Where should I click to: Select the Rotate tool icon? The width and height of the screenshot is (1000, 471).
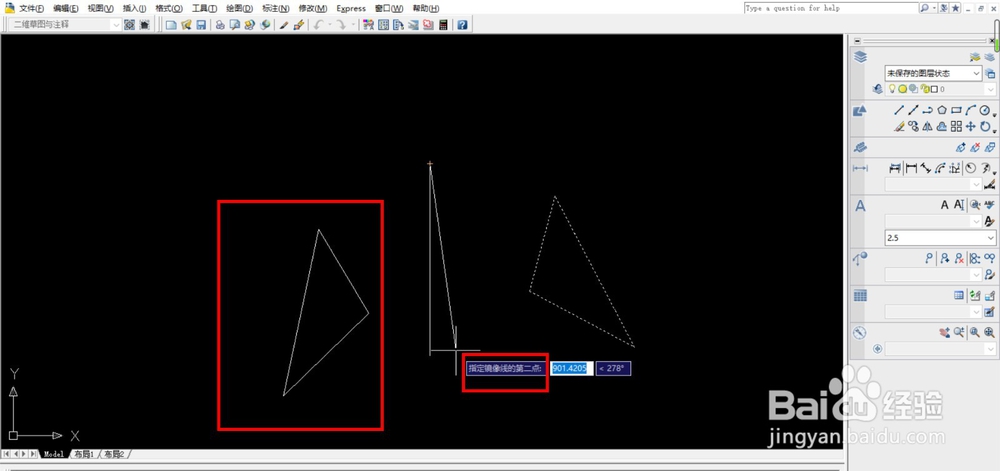coord(985,126)
